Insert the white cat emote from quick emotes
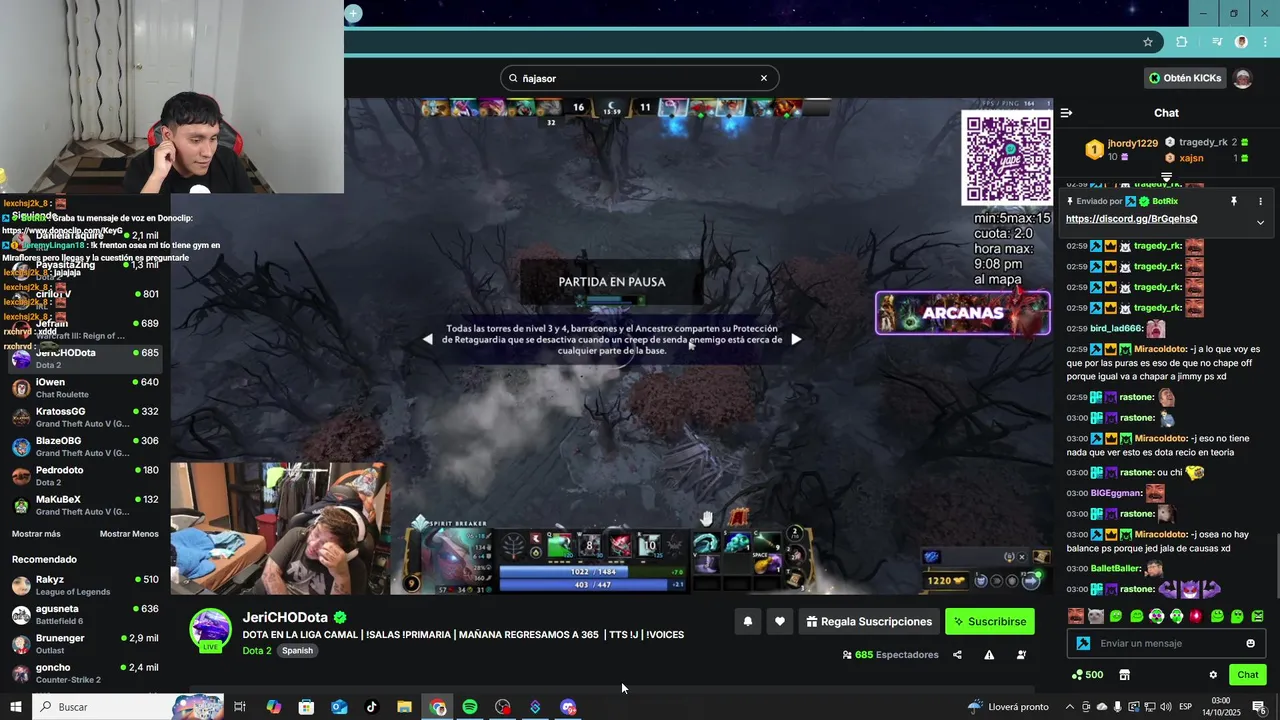 coord(1095,616)
